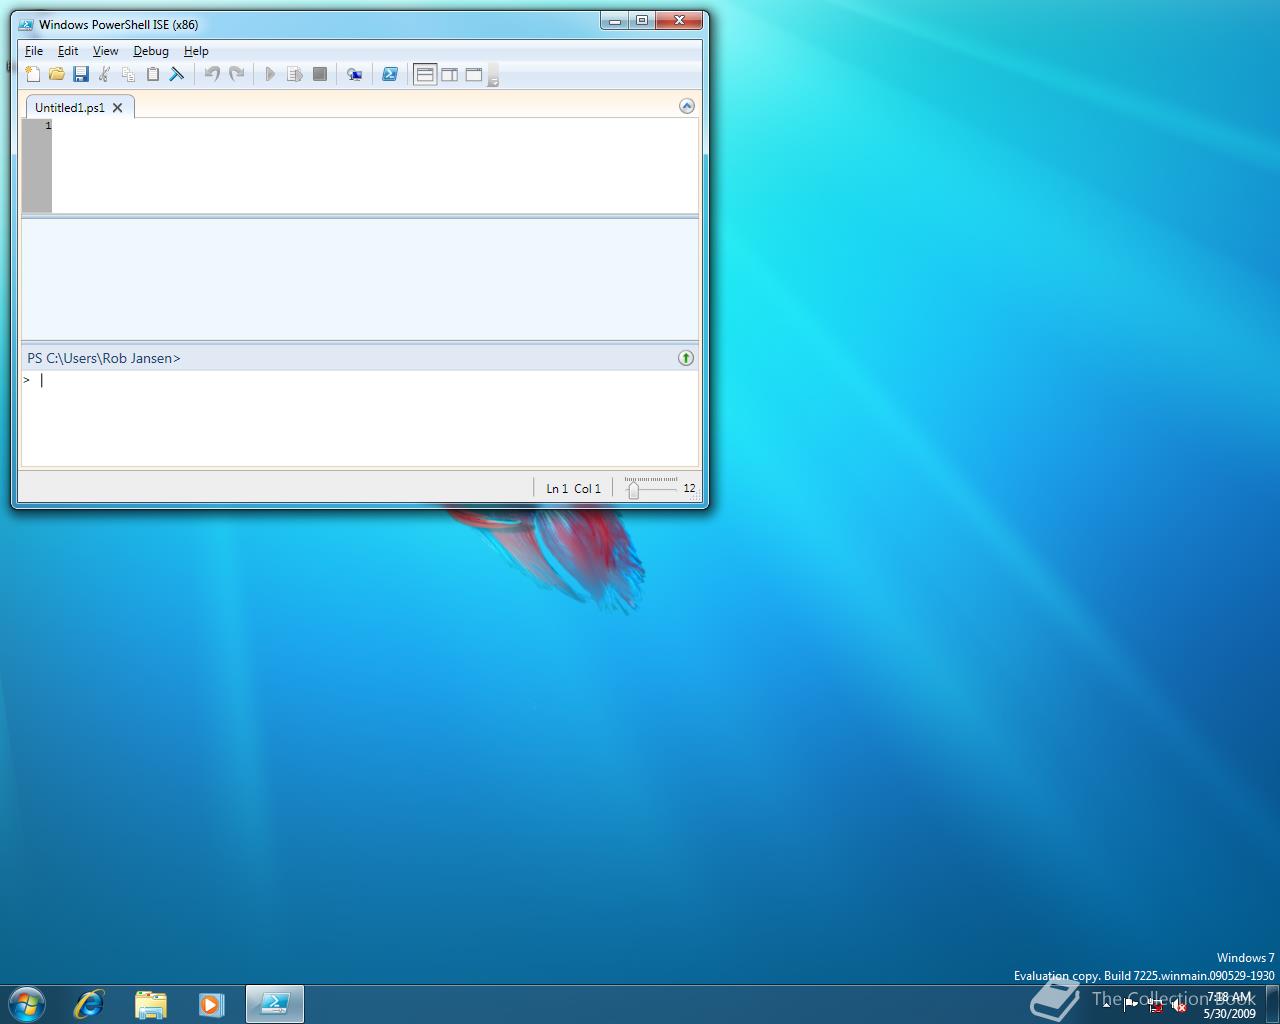
Task: Select the Untitled1.ps1 script tab
Action: (x=70, y=107)
